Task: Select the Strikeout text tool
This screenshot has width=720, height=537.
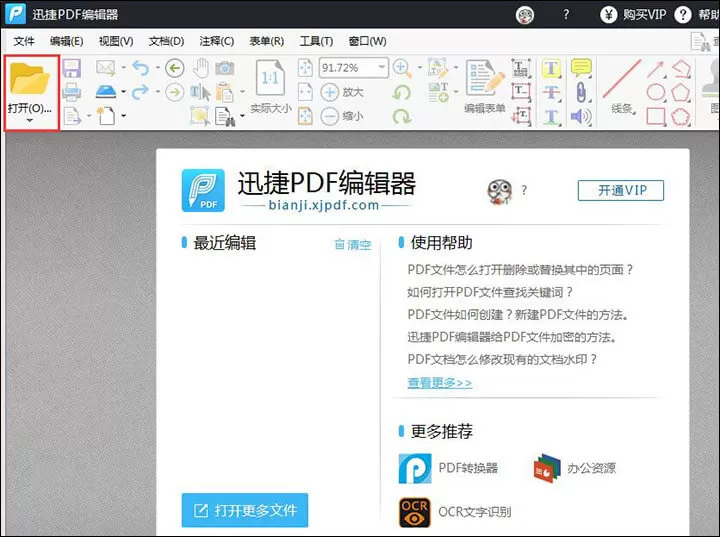Action: (x=551, y=92)
